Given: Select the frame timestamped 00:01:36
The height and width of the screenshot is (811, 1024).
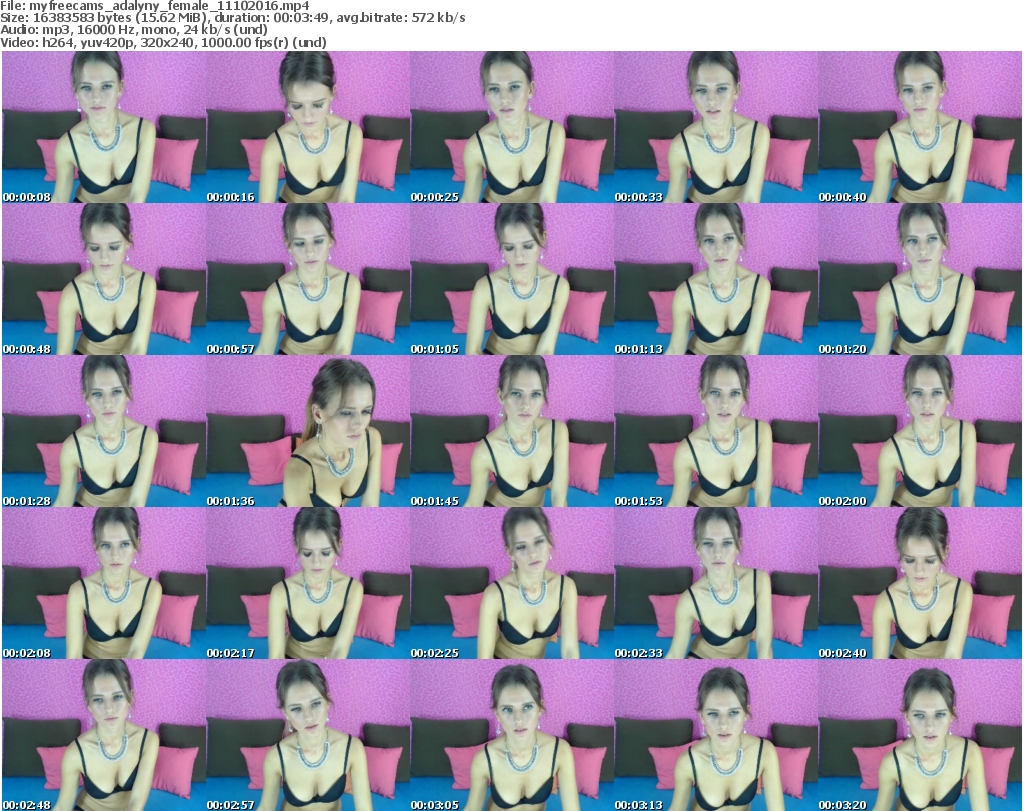Looking at the screenshot, I should click(x=308, y=432).
